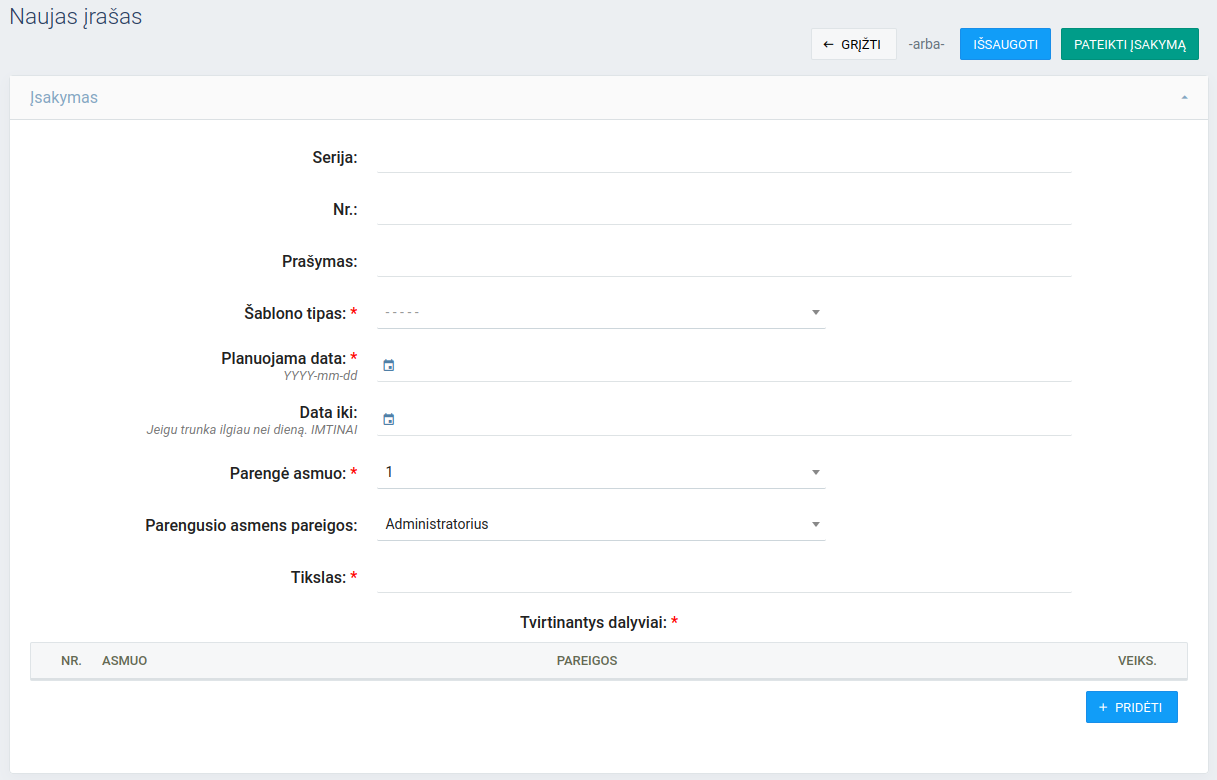The image size is (1217, 780).
Task: Click the Asmuo column header
Action: coord(124,661)
